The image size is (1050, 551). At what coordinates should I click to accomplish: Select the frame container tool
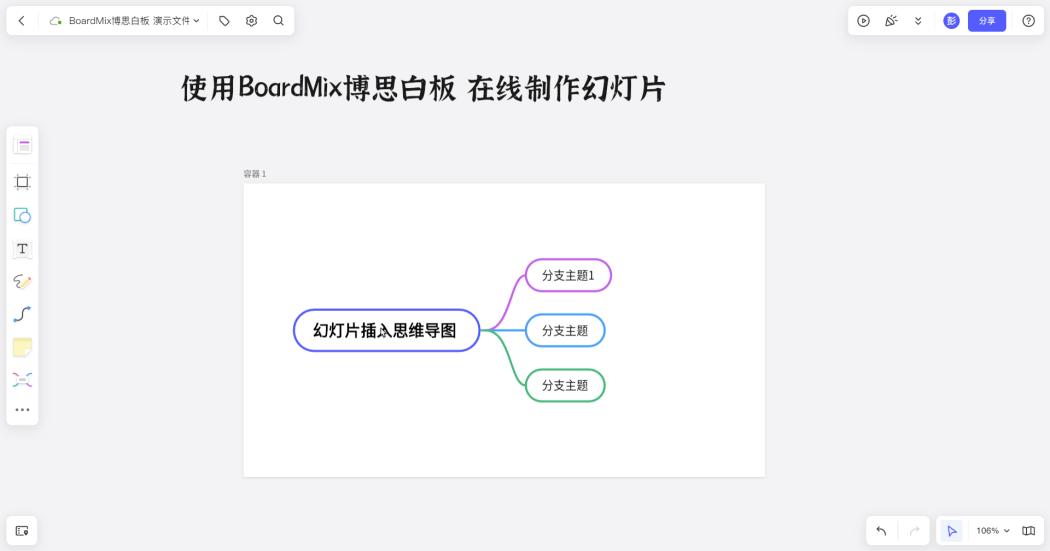[x=22, y=181]
